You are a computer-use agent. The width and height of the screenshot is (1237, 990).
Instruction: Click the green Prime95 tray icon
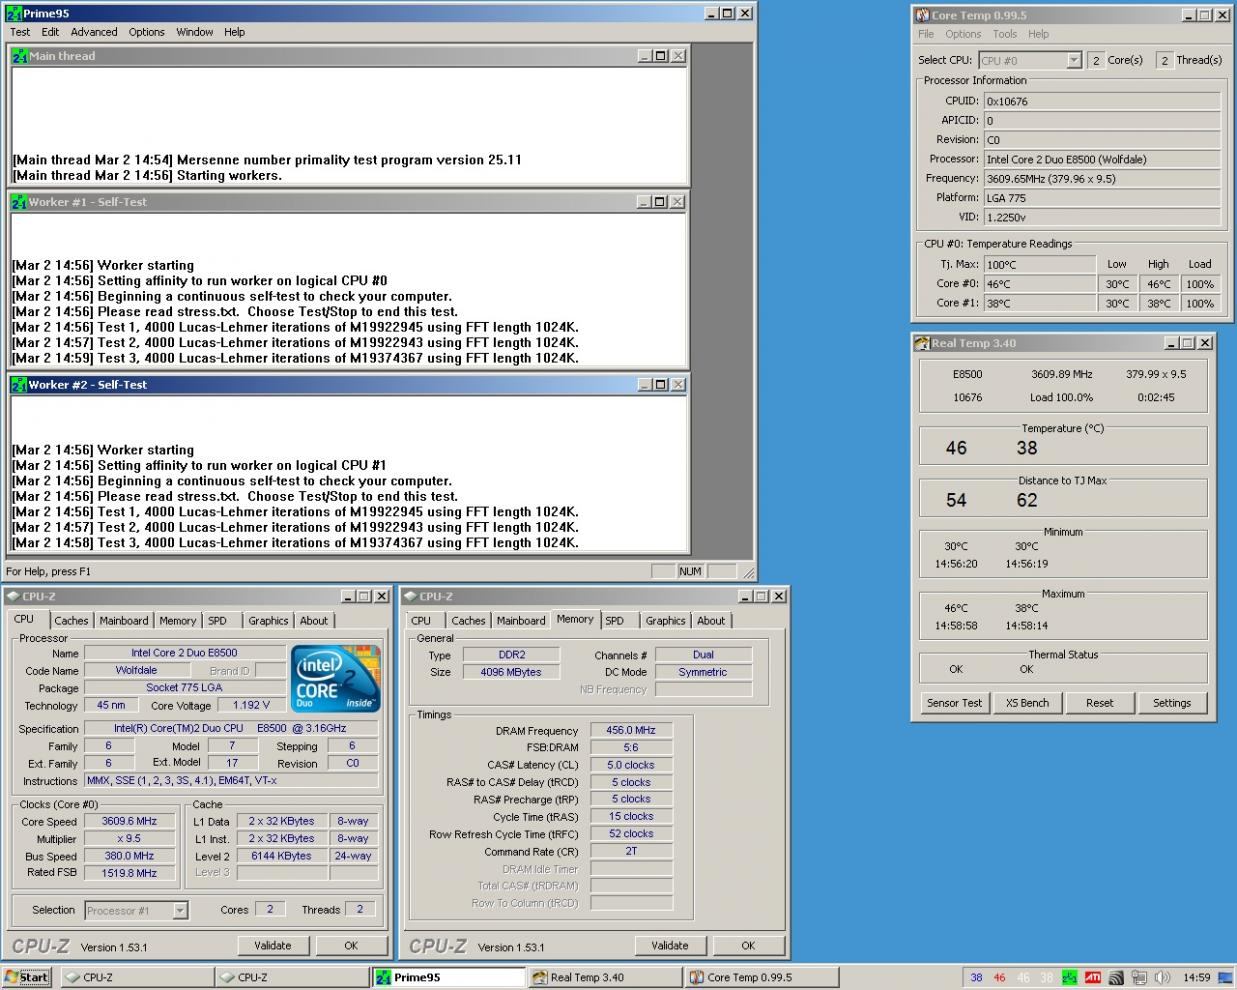(x=1070, y=977)
